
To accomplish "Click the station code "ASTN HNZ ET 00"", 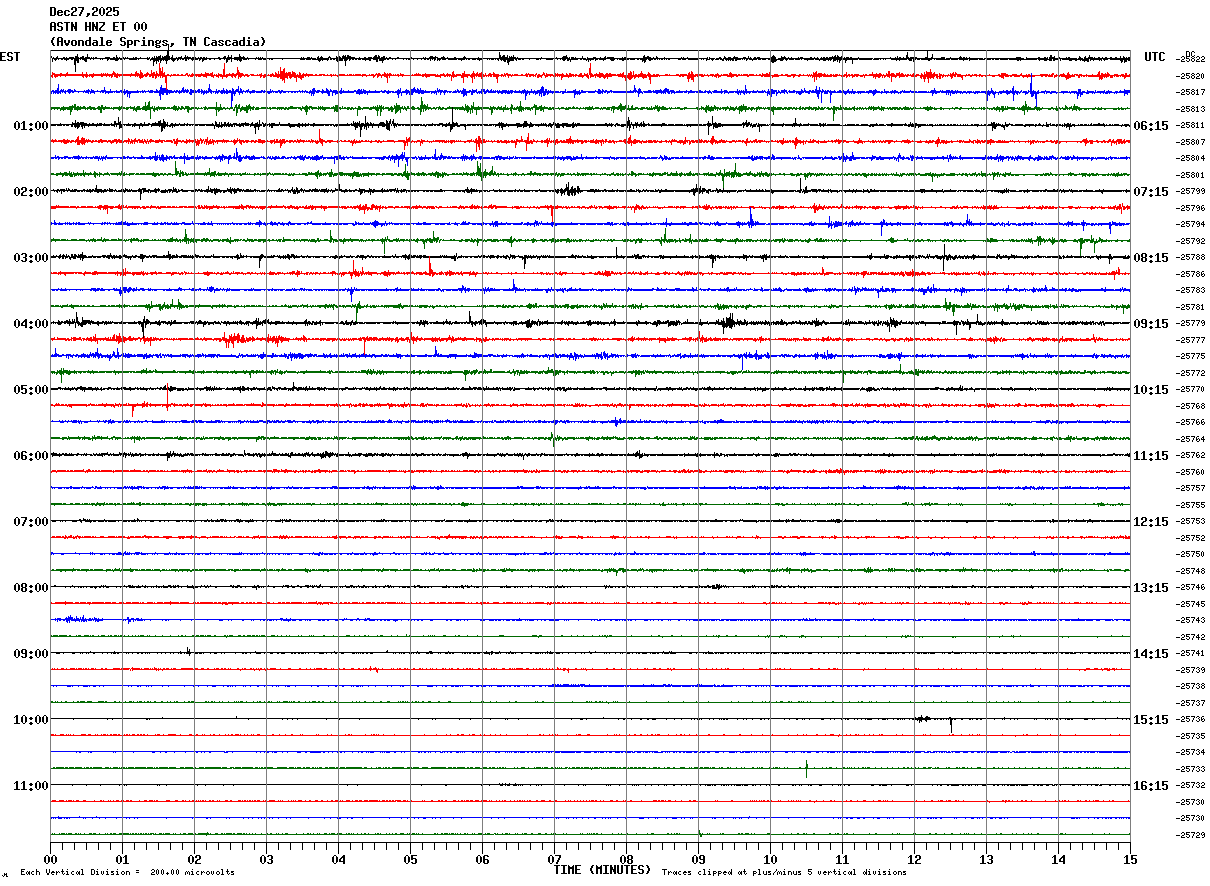I will (x=98, y=27).
